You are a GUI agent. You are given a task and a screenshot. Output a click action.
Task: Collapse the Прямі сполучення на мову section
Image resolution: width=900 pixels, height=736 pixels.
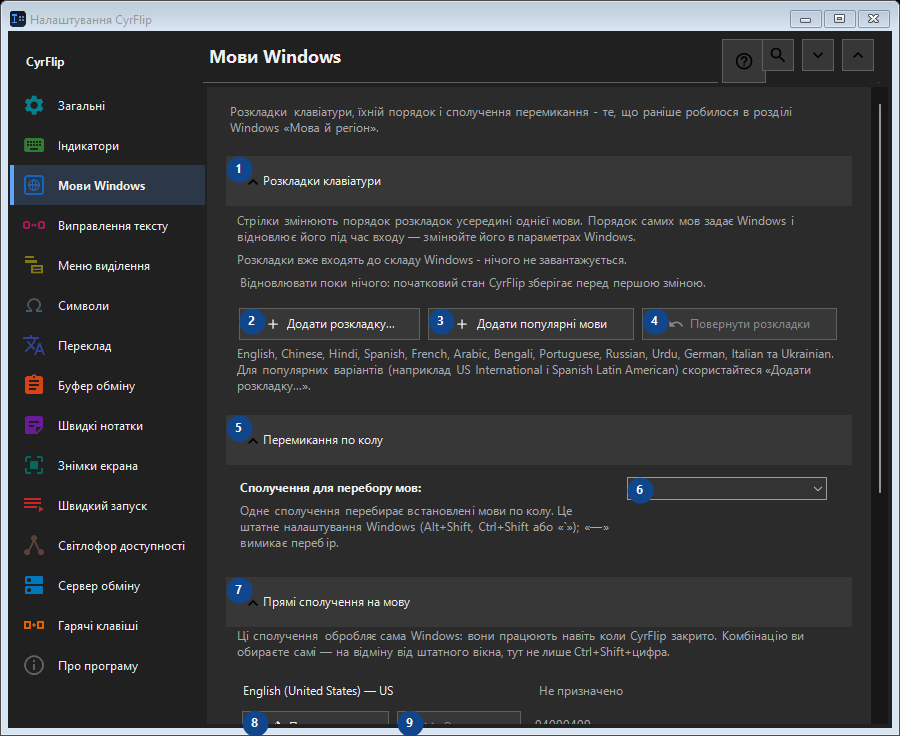point(539,602)
